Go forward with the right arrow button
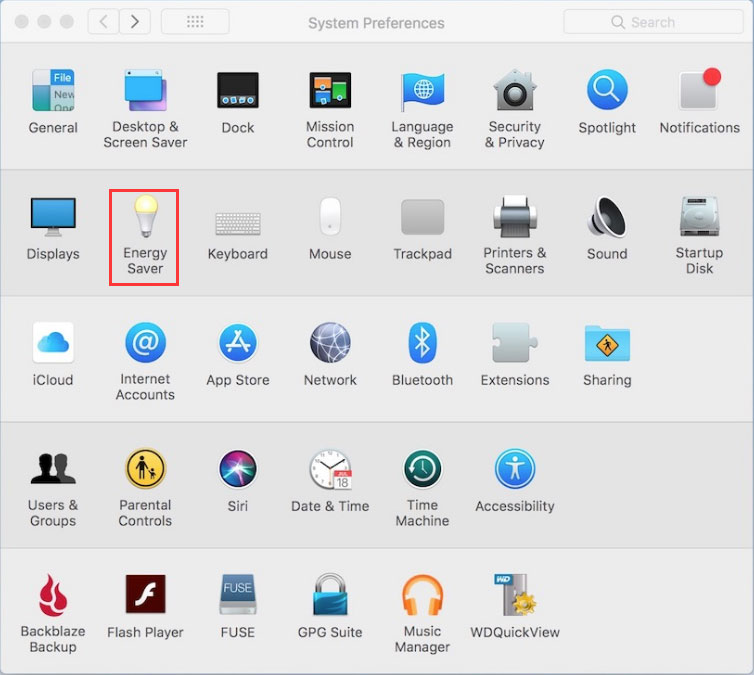The height and width of the screenshot is (675, 754). click(135, 22)
